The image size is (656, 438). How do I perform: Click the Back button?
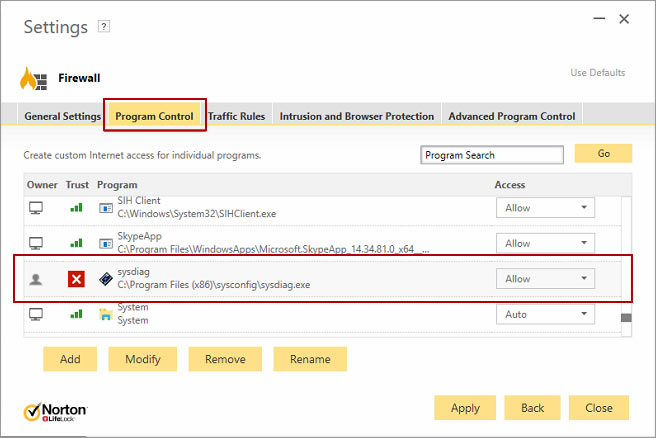532,407
